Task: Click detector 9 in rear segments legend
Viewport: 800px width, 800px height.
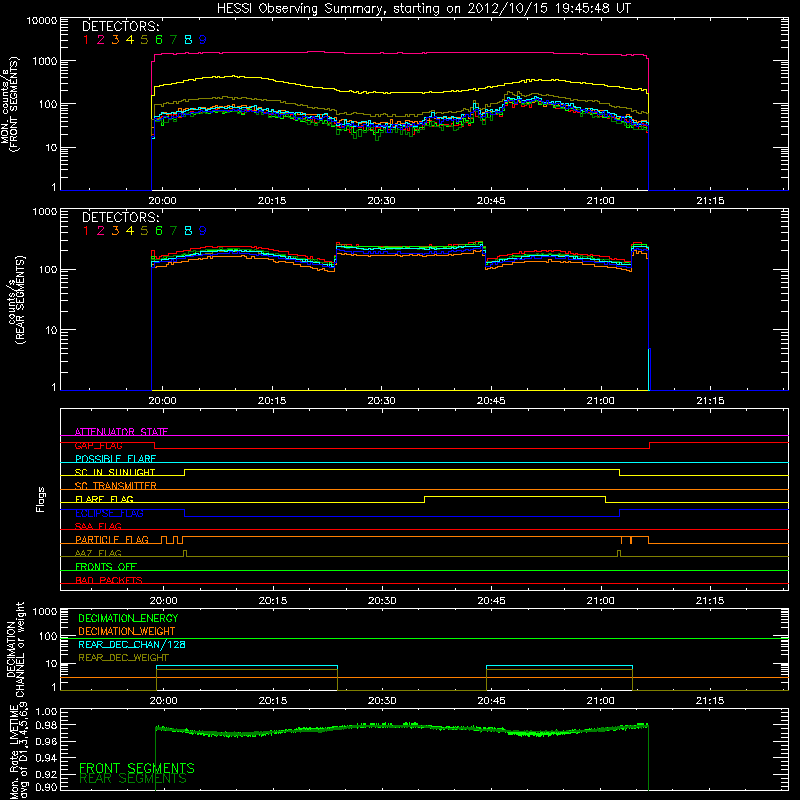Action: coord(203,231)
